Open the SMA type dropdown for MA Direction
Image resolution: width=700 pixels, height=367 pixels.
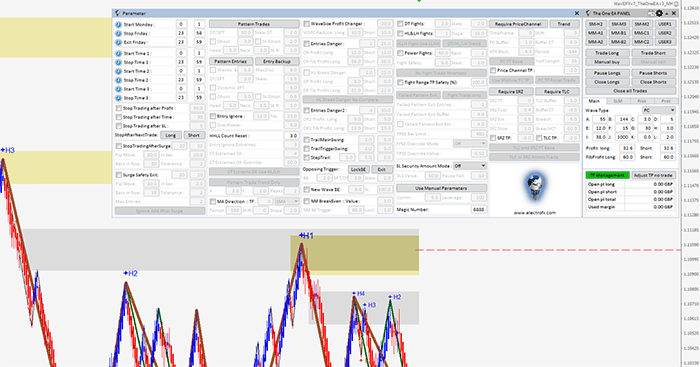[287, 202]
